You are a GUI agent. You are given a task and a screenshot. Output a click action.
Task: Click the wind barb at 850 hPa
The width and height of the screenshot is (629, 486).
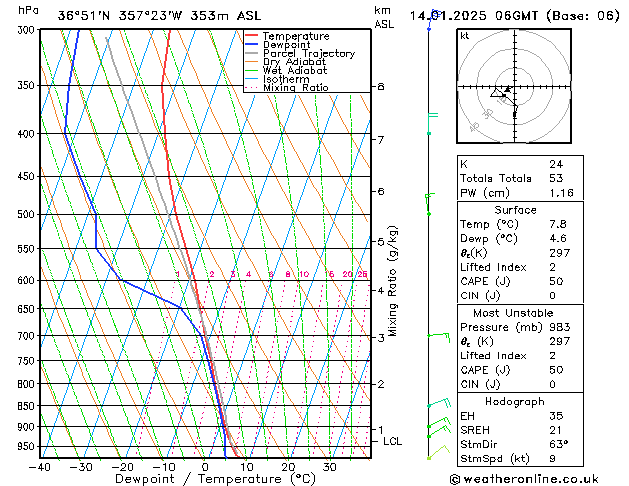(439, 402)
